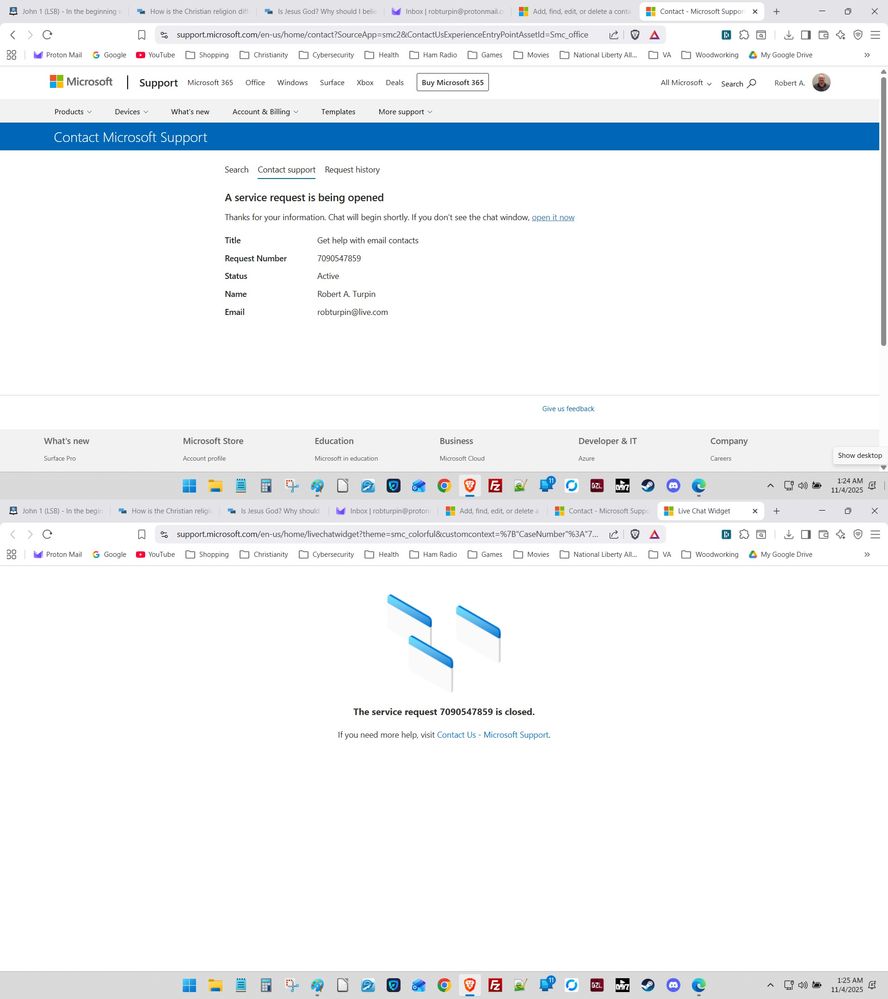Go back in the top browser window
Viewport: 888px width, 999px height.
[13, 35]
